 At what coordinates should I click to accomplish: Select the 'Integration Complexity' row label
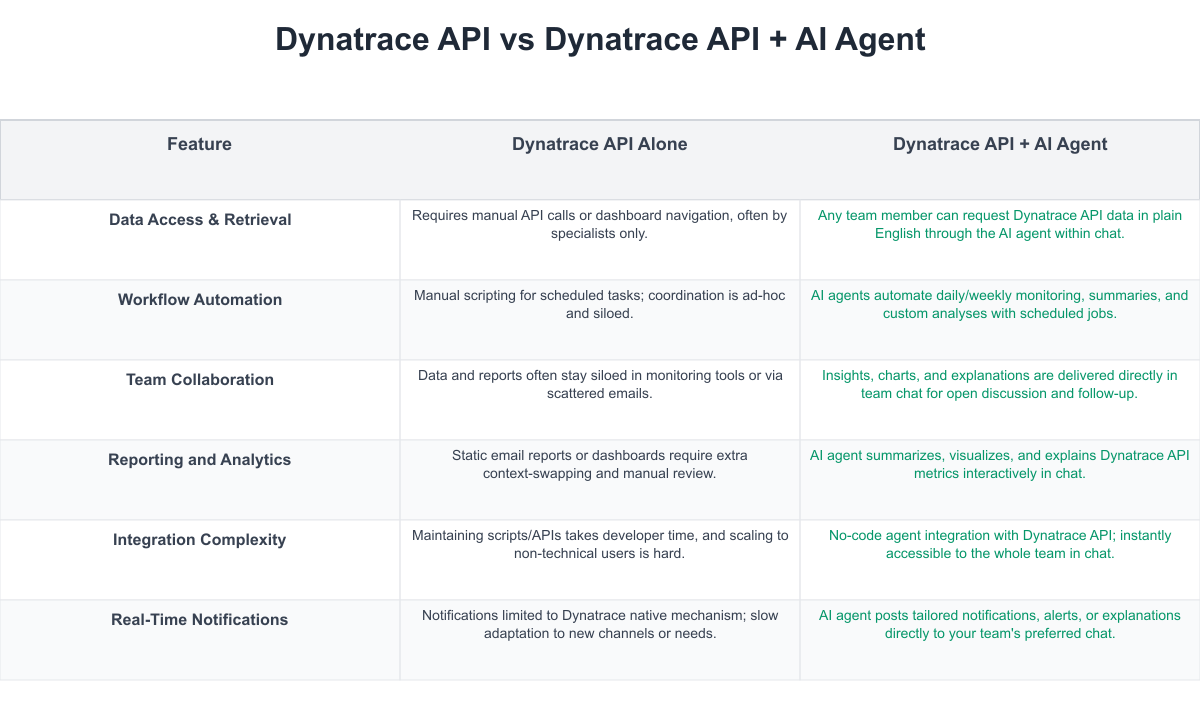[200, 539]
